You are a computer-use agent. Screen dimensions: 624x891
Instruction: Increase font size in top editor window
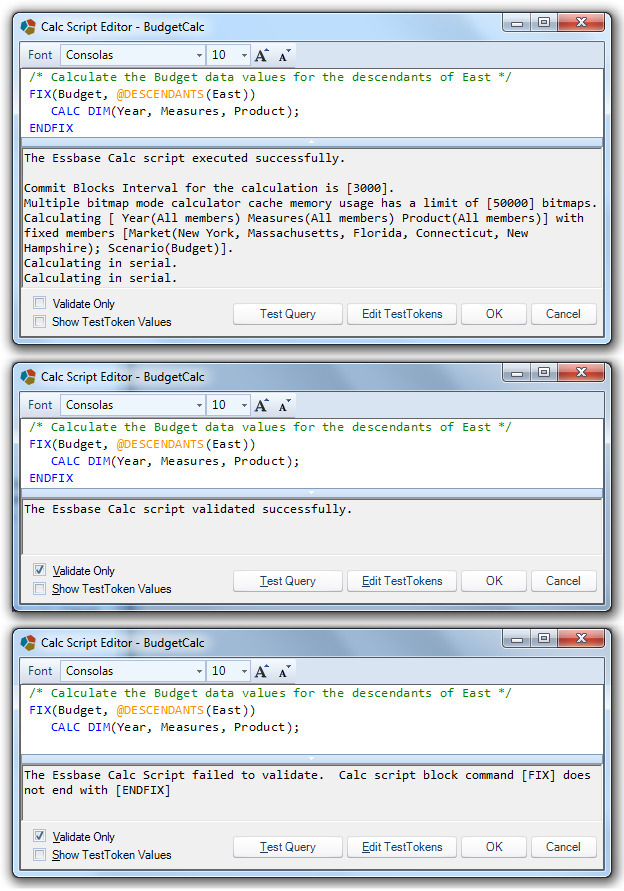(261, 55)
